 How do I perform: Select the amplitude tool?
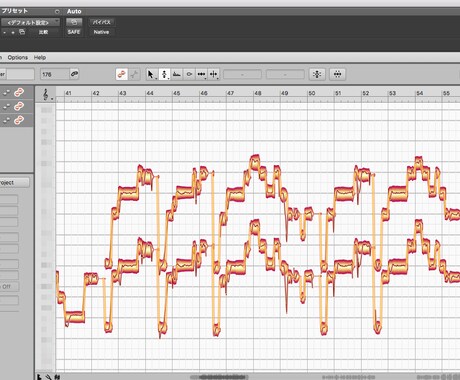click(x=189, y=74)
